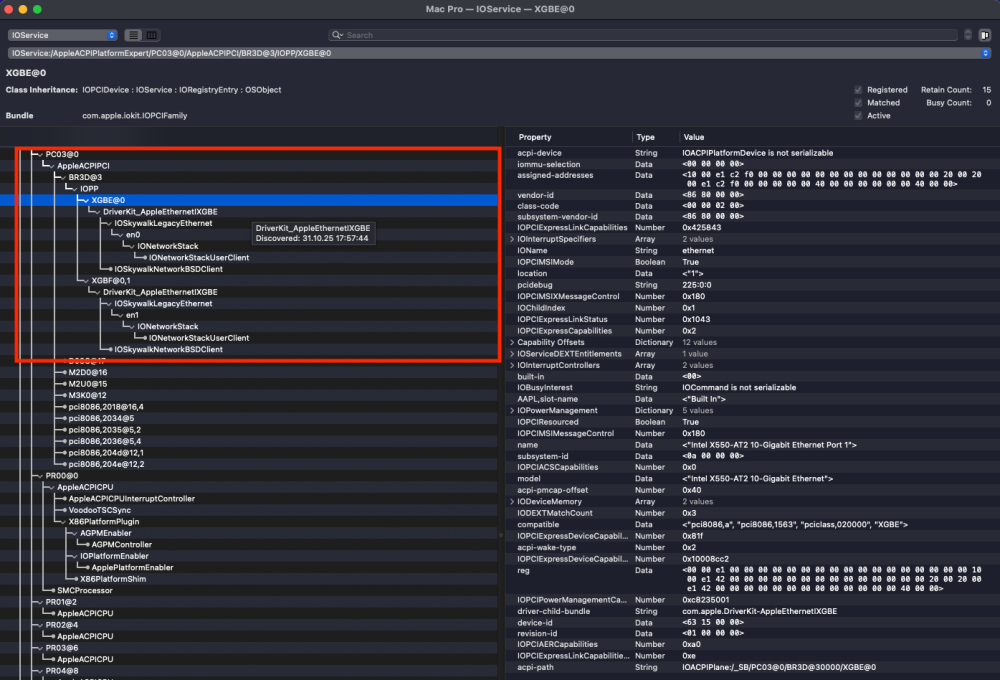
Task: Select the IOPP tree entry
Action: point(89,189)
